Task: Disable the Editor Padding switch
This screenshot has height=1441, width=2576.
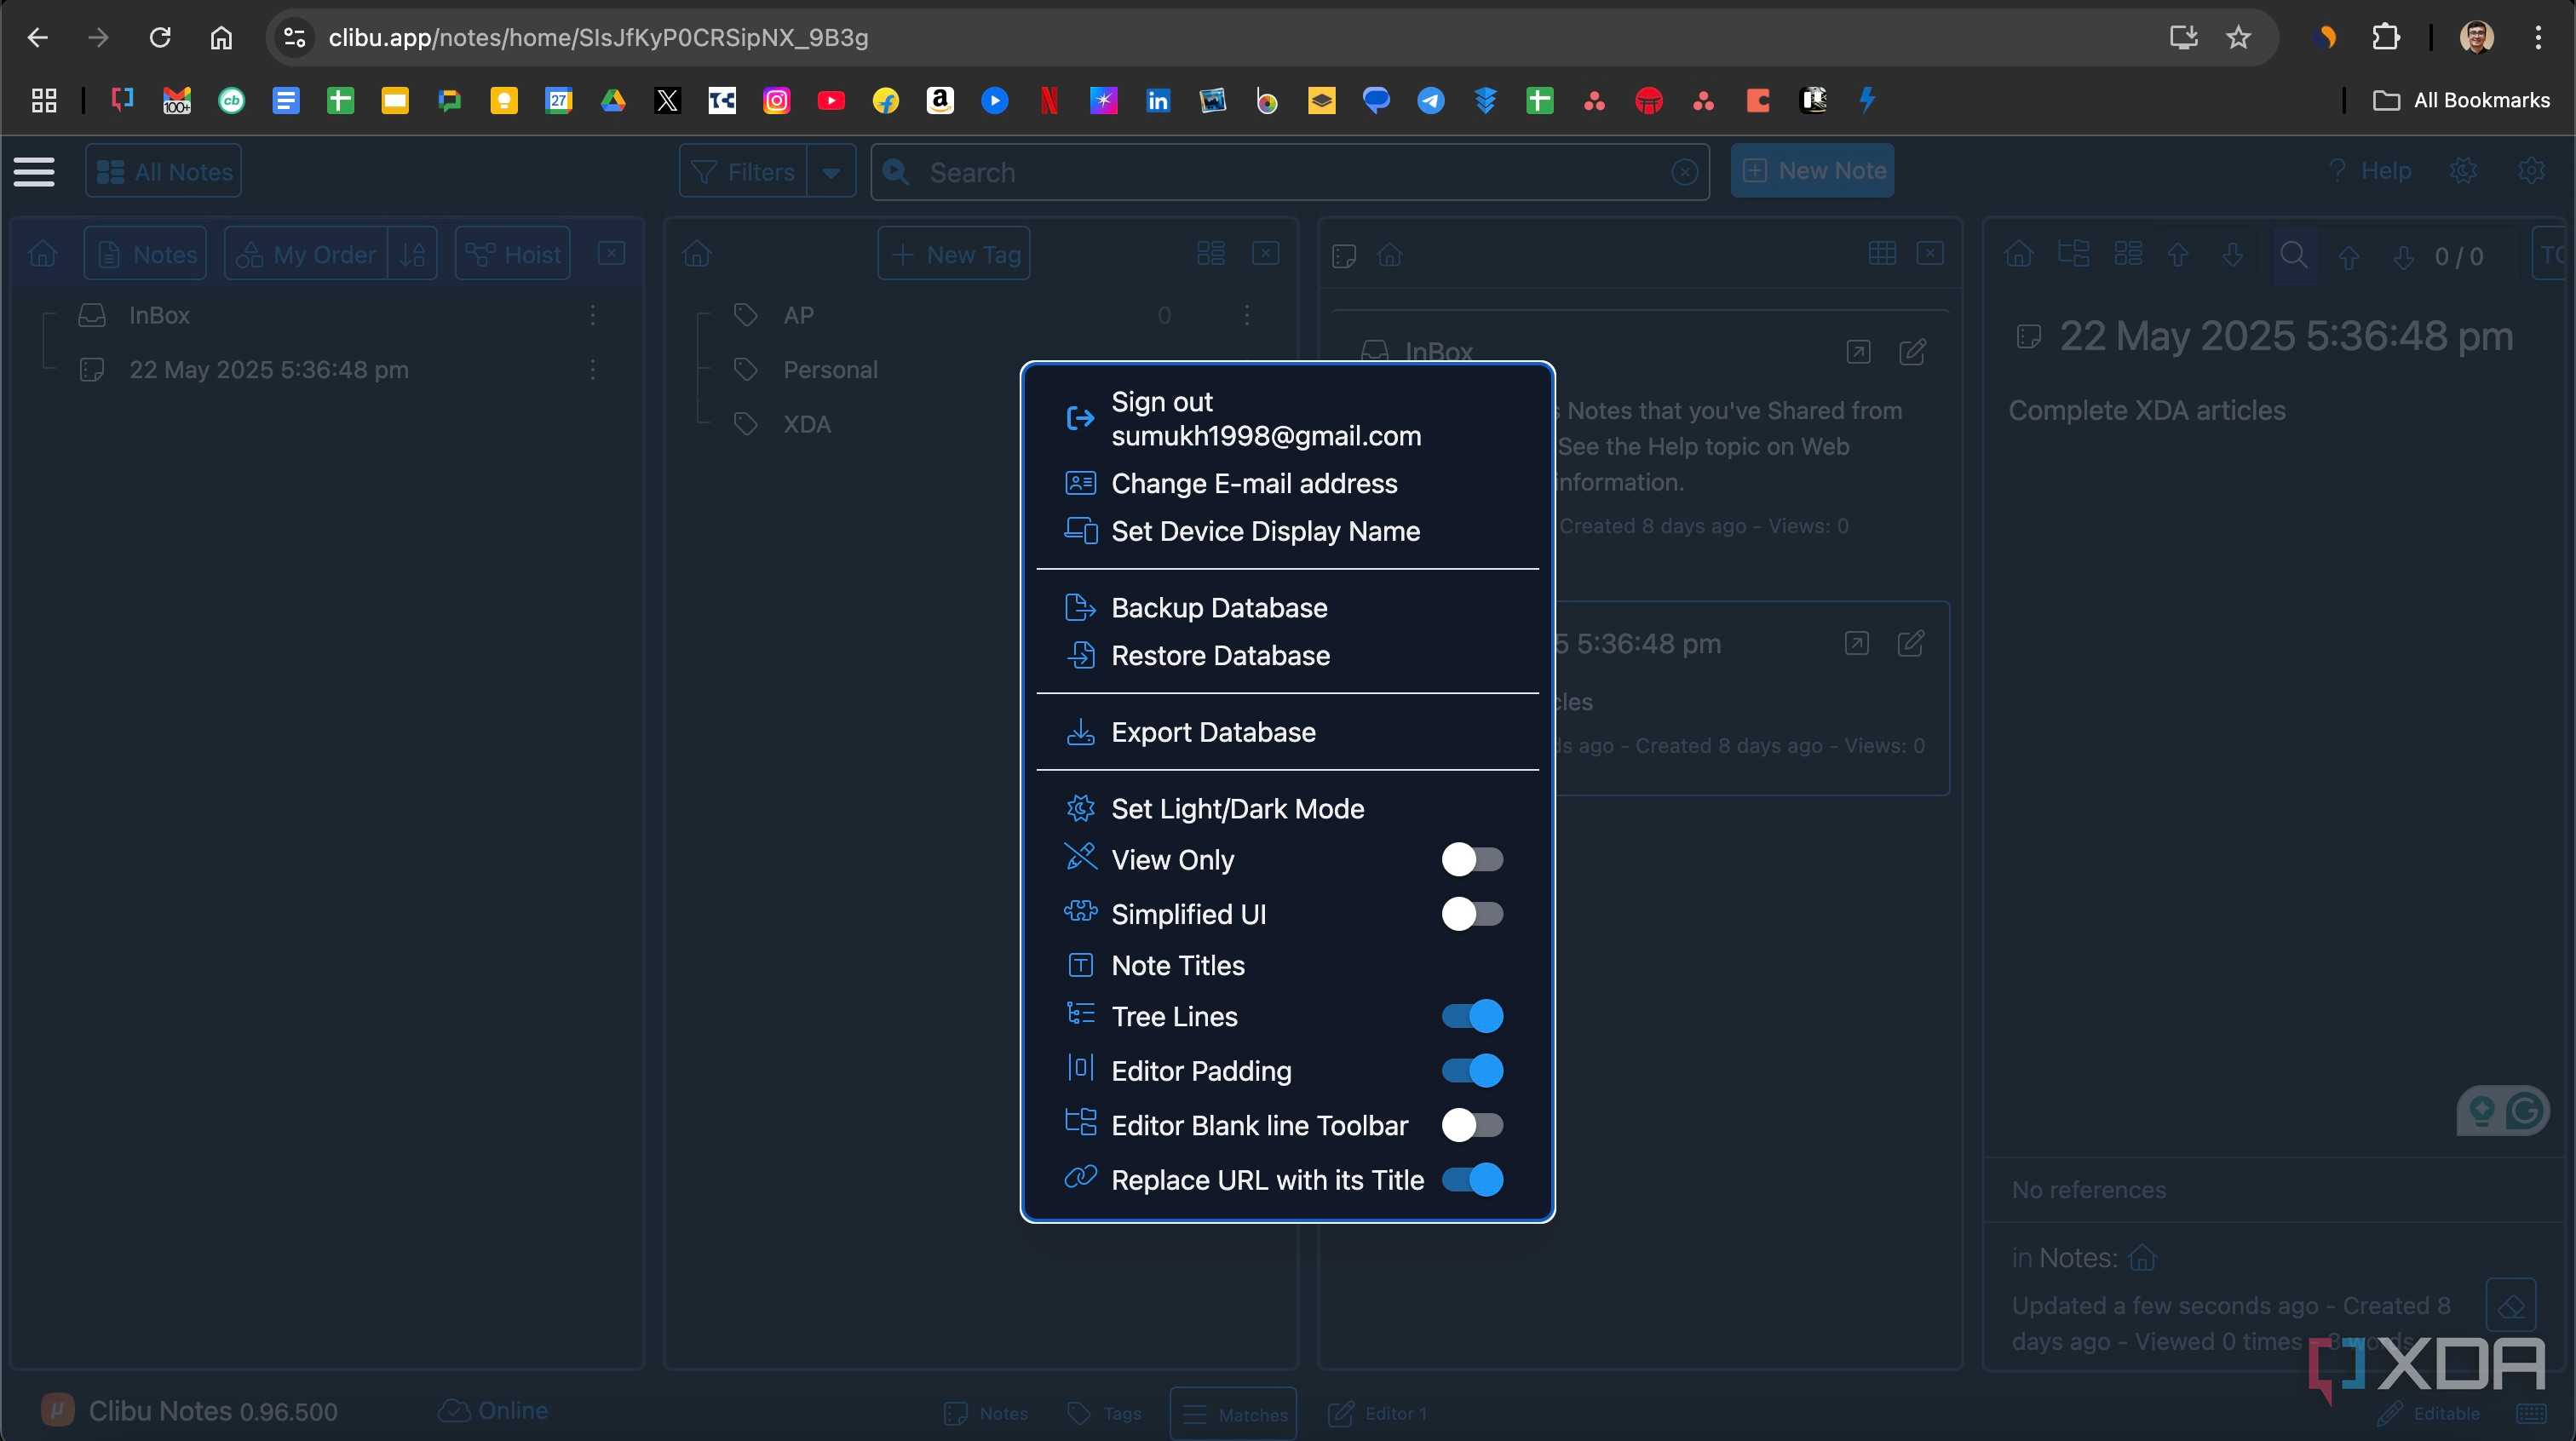Action: (1471, 1070)
